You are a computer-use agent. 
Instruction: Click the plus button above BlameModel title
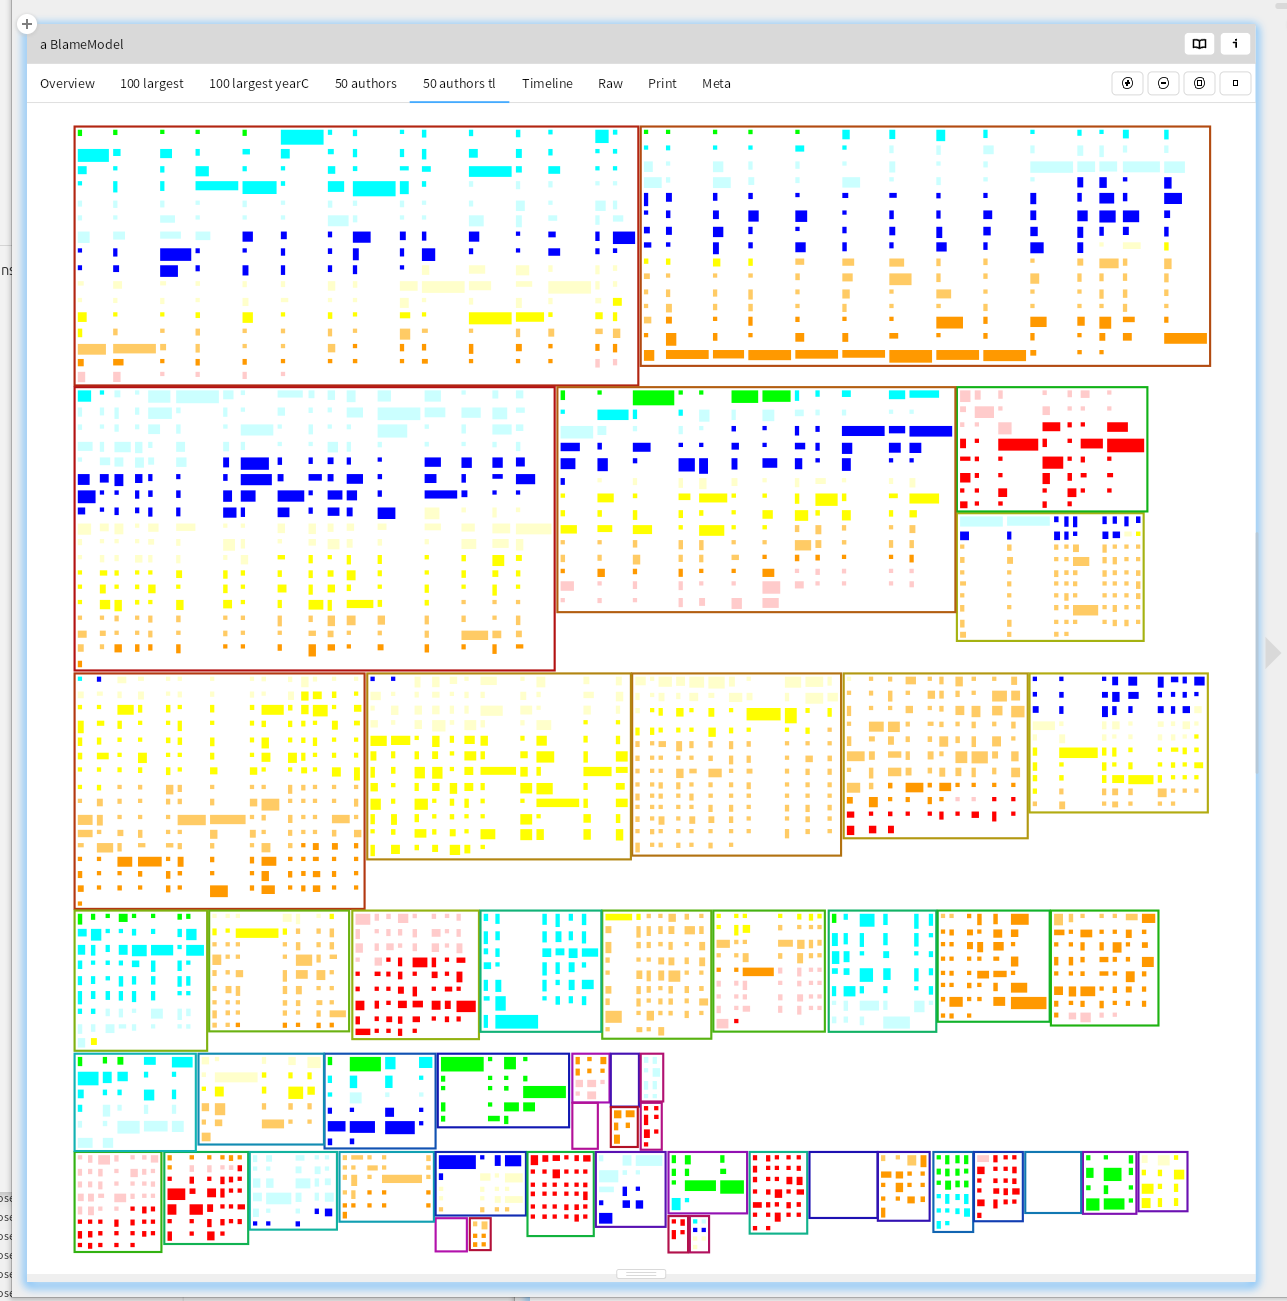(x=27, y=24)
